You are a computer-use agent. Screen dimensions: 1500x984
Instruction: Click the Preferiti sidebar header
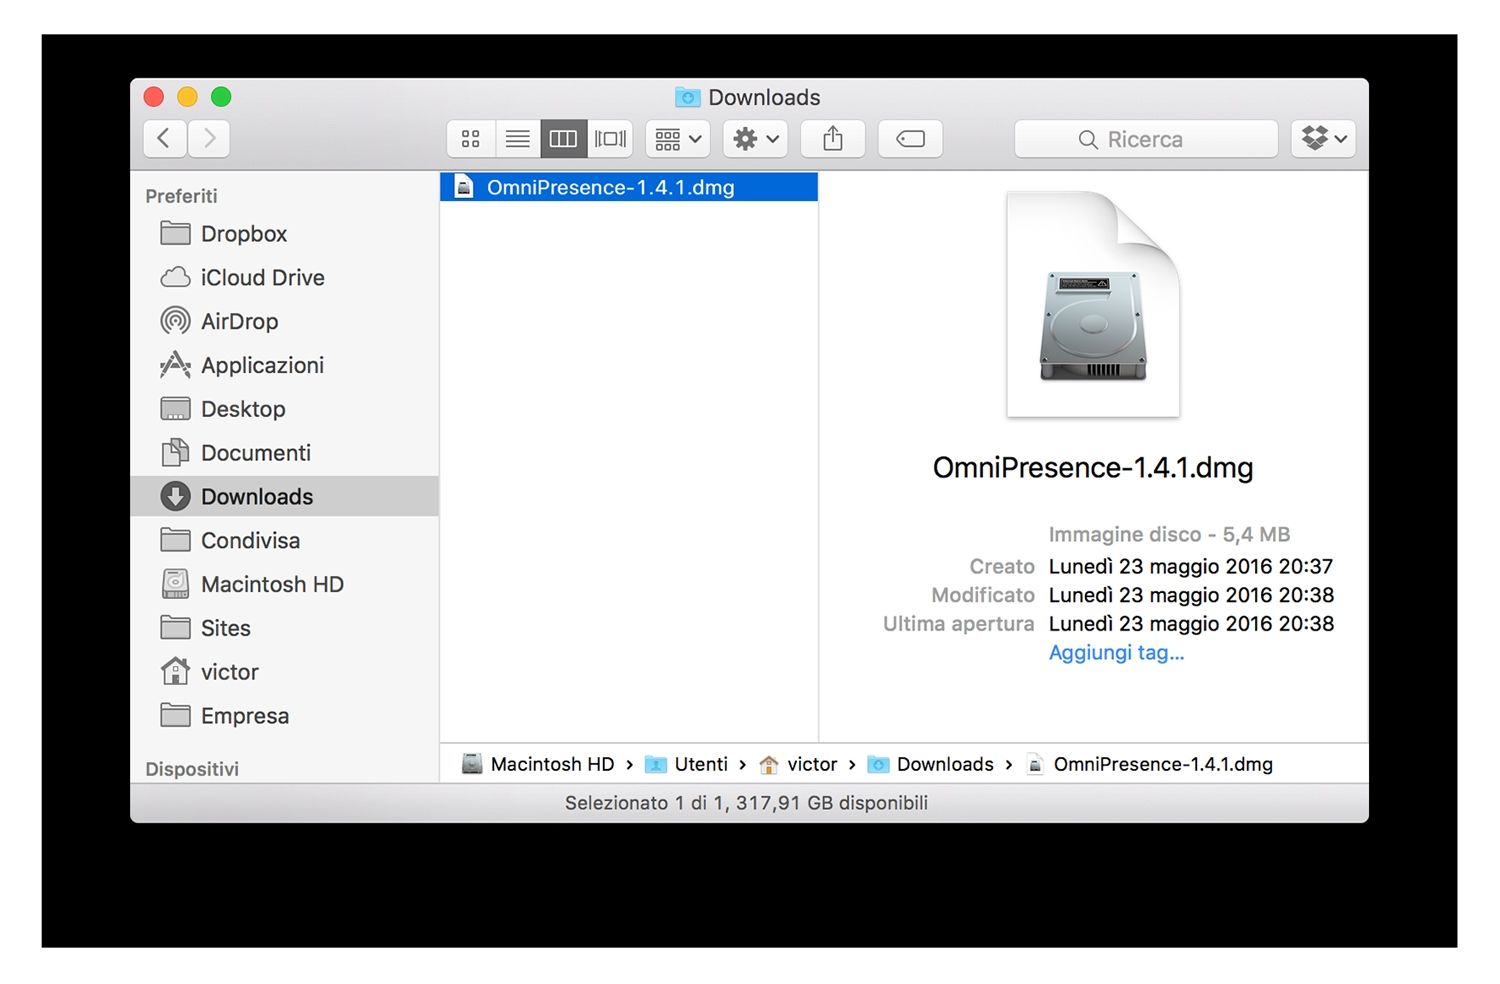coord(181,197)
